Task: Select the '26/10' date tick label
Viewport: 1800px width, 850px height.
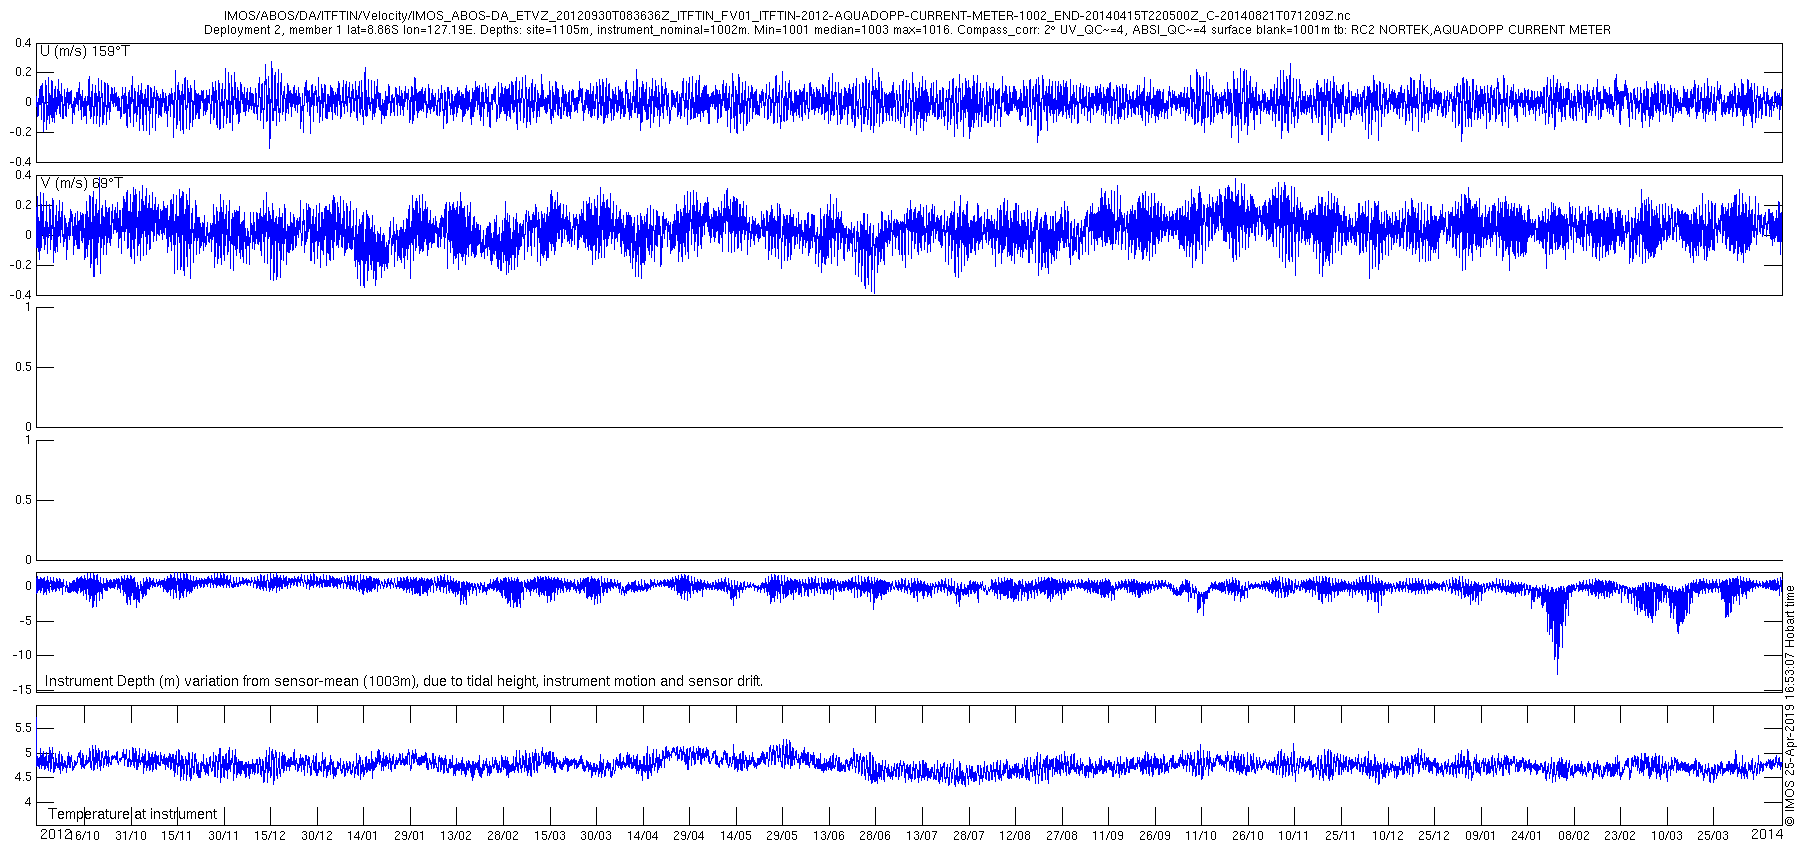Action: pyautogui.click(x=1247, y=836)
